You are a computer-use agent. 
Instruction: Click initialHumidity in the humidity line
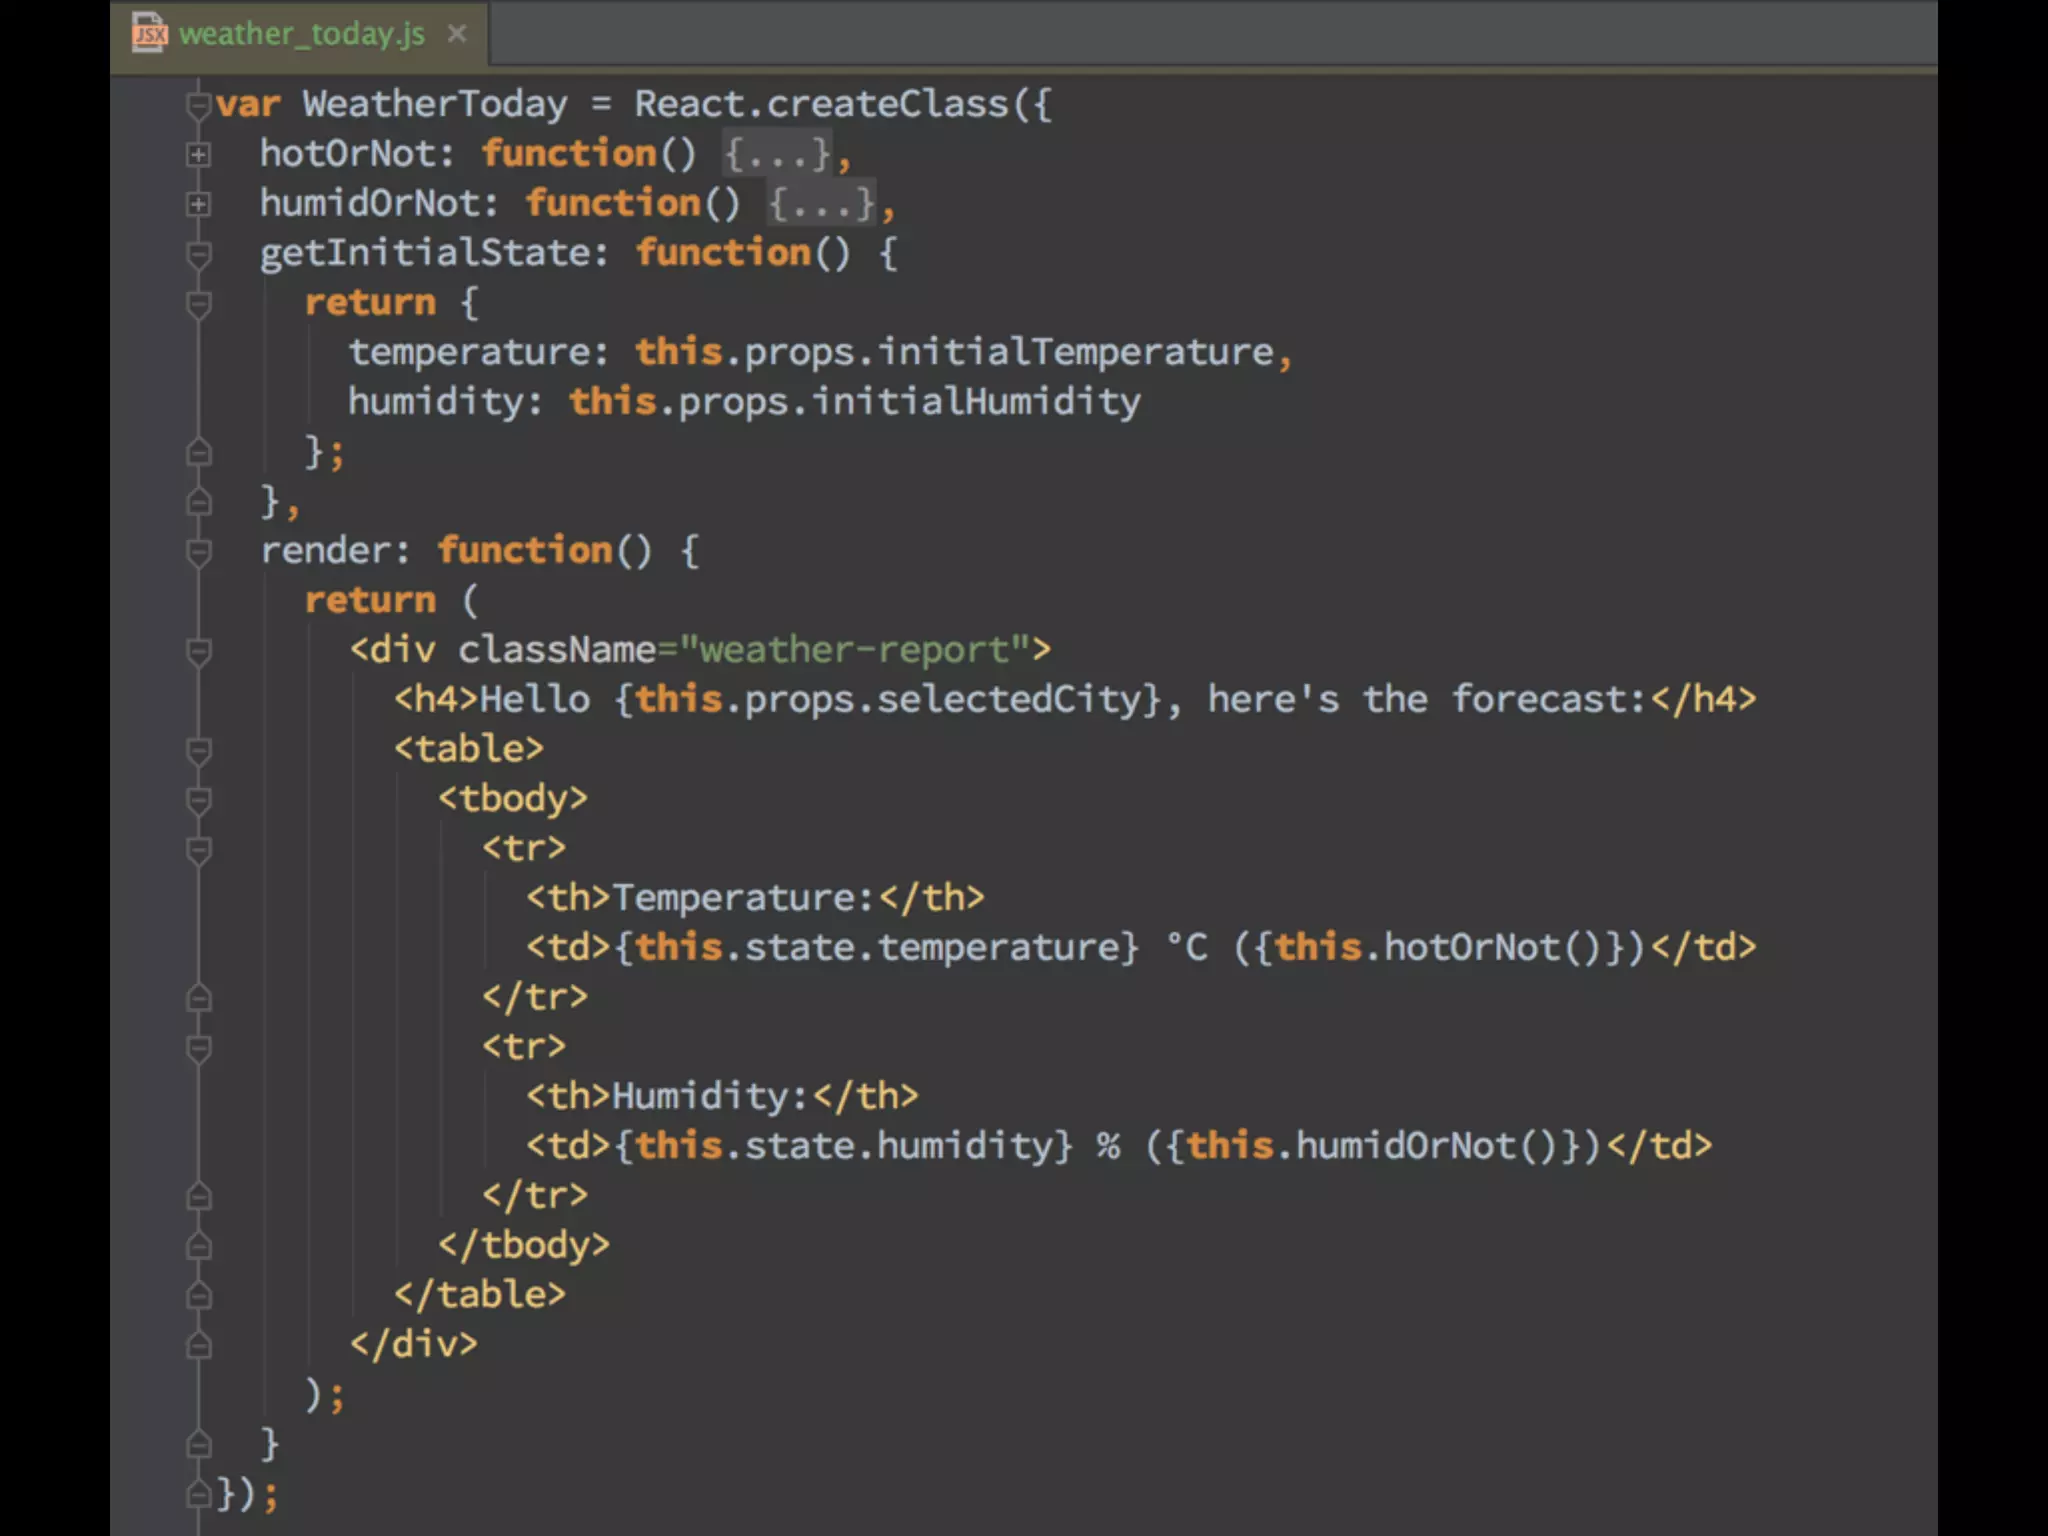(x=976, y=402)
